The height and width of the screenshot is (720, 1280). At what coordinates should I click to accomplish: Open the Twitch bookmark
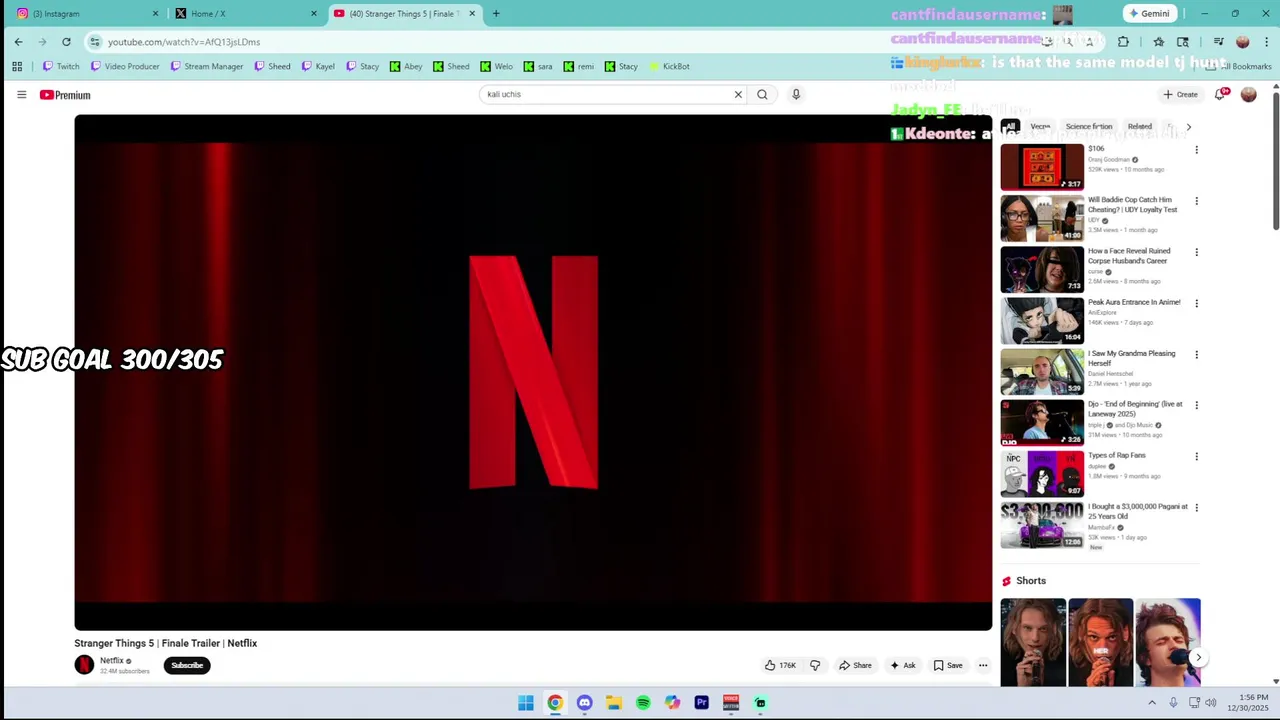tap(61, 66)
